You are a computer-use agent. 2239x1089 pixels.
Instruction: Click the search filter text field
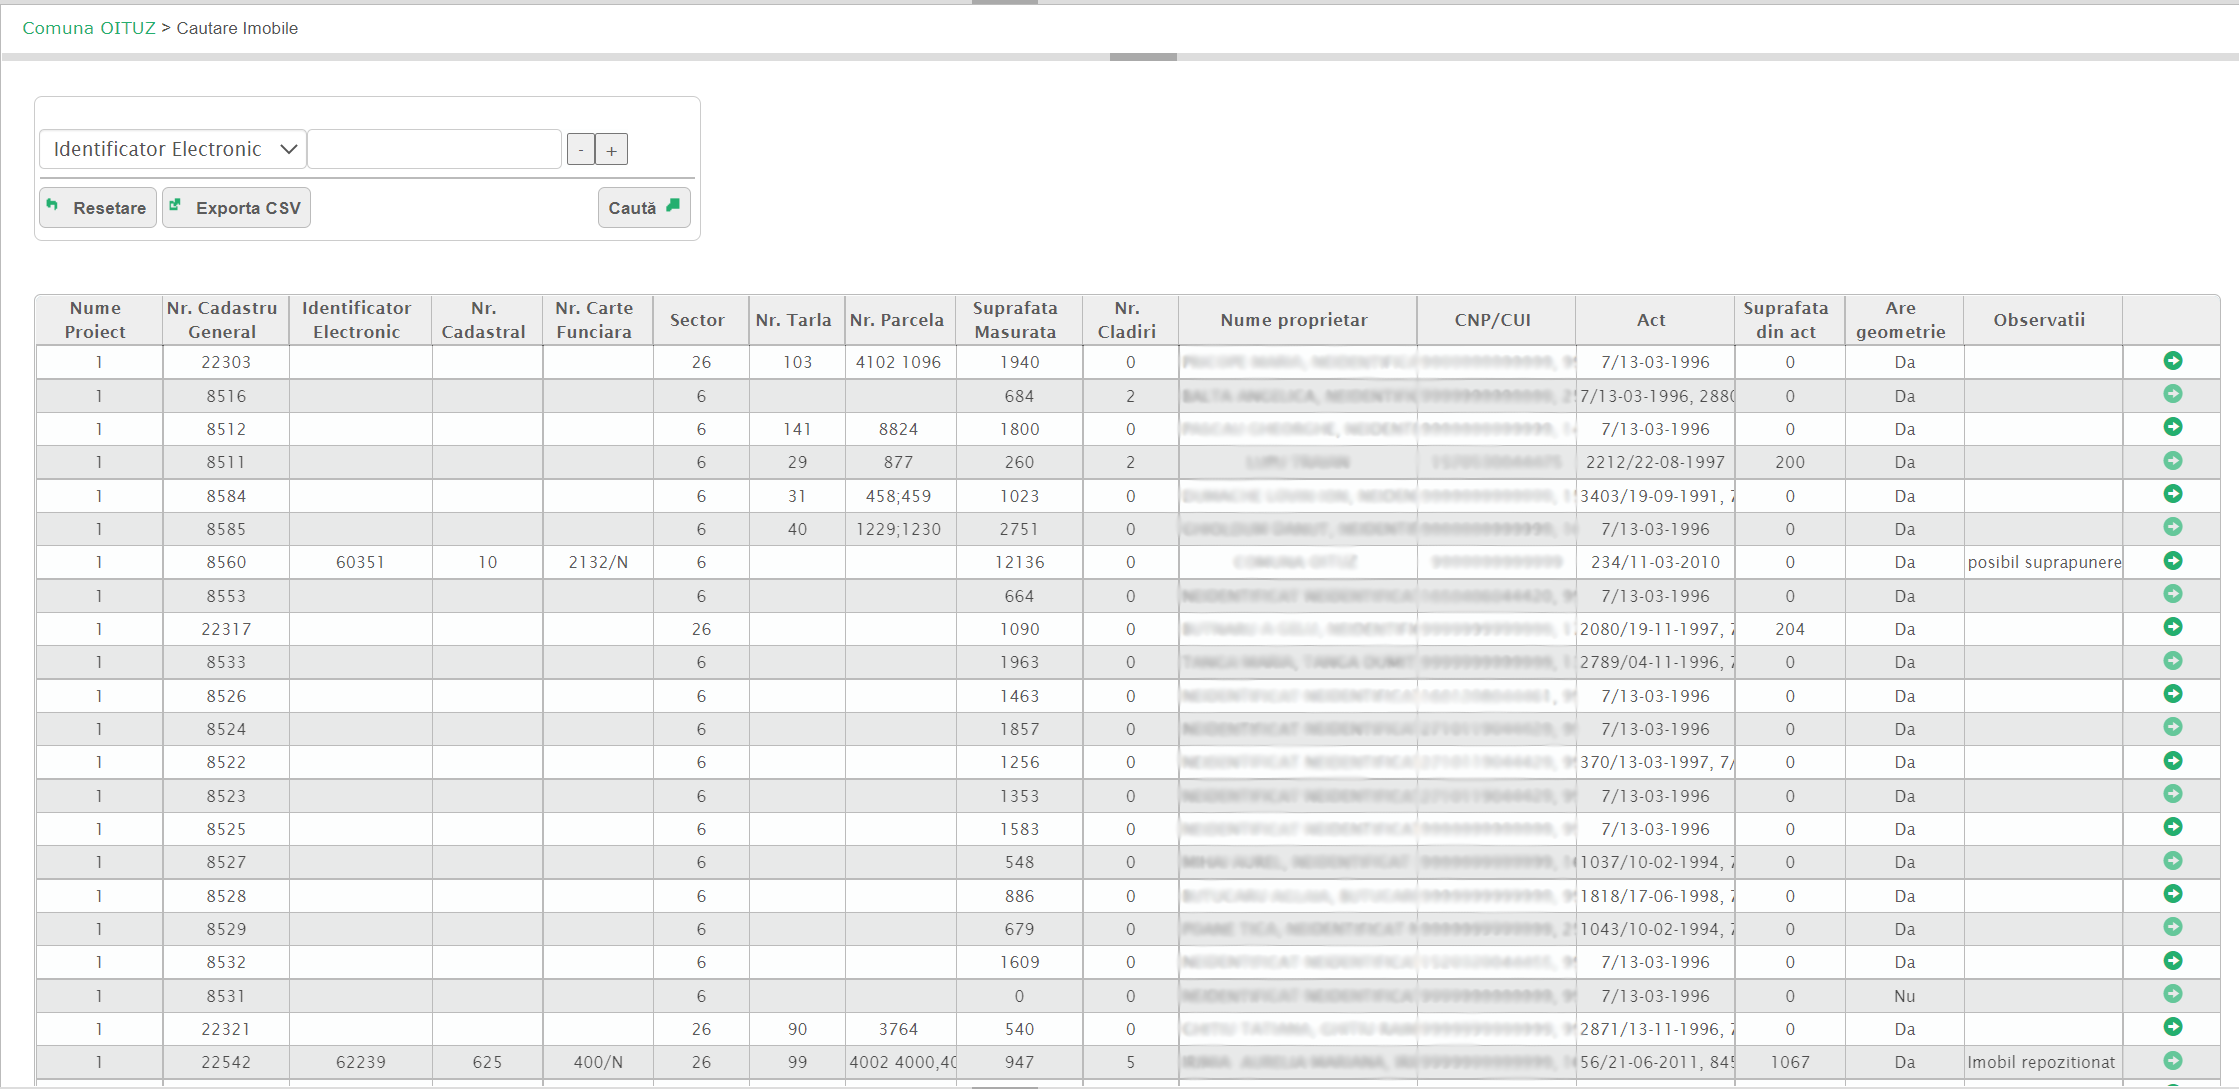point(434,149)
